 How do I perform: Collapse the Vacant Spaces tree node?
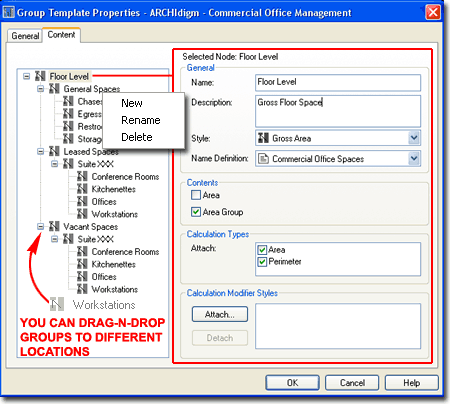(40, 227)
